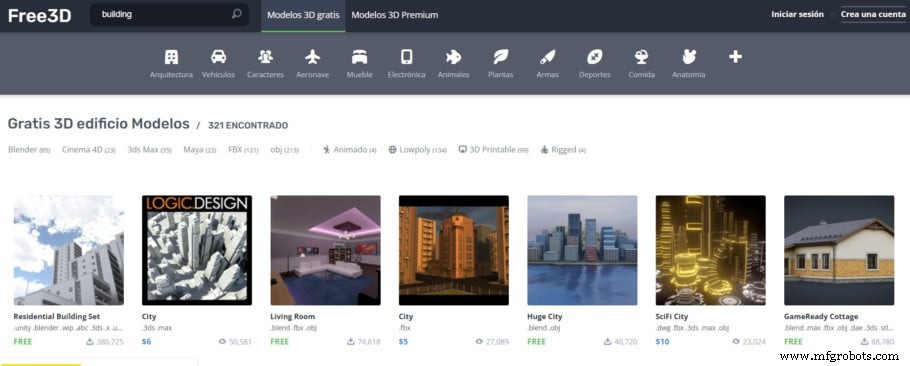
Task: Enable the Rigged filter
Action: click(563, 150)
